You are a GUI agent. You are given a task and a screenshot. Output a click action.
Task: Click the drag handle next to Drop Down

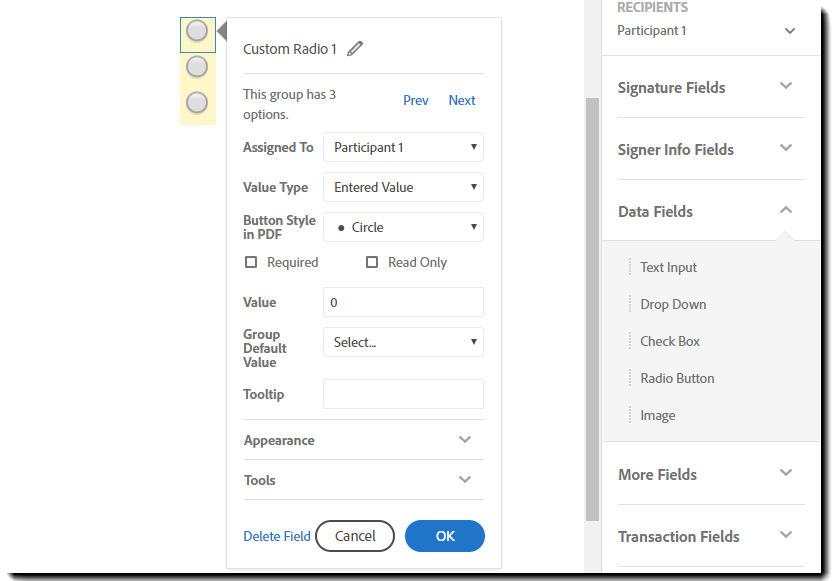tap(630, 304)
